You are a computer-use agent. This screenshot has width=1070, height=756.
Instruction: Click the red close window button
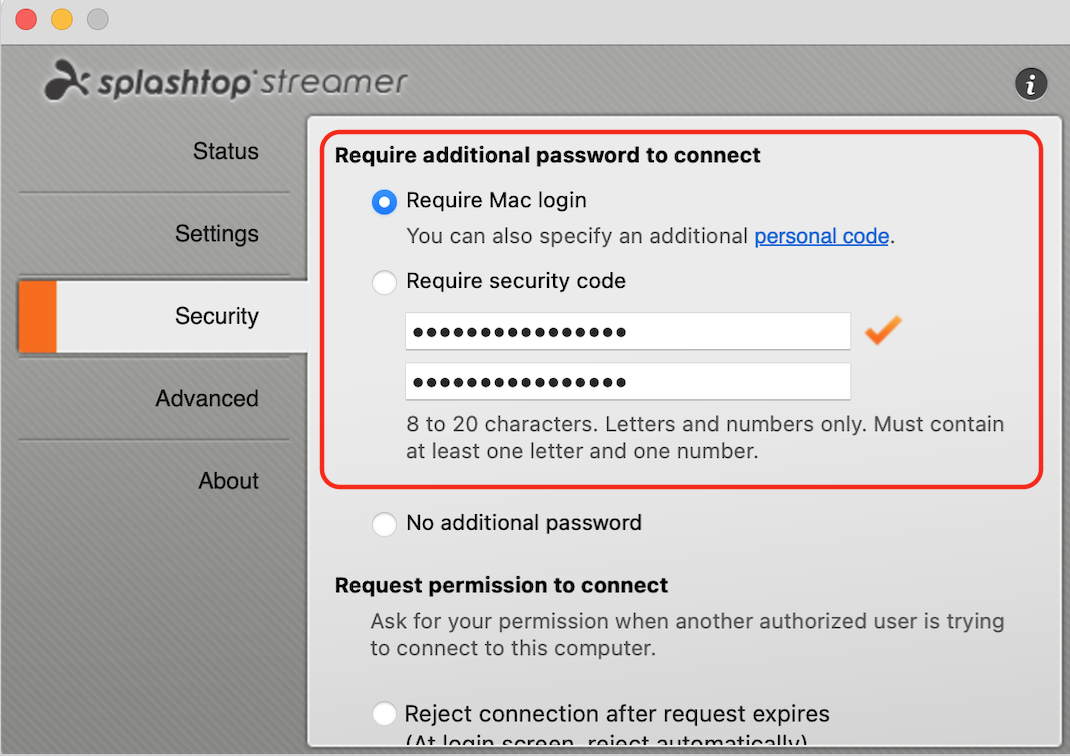tap(24, 18)
